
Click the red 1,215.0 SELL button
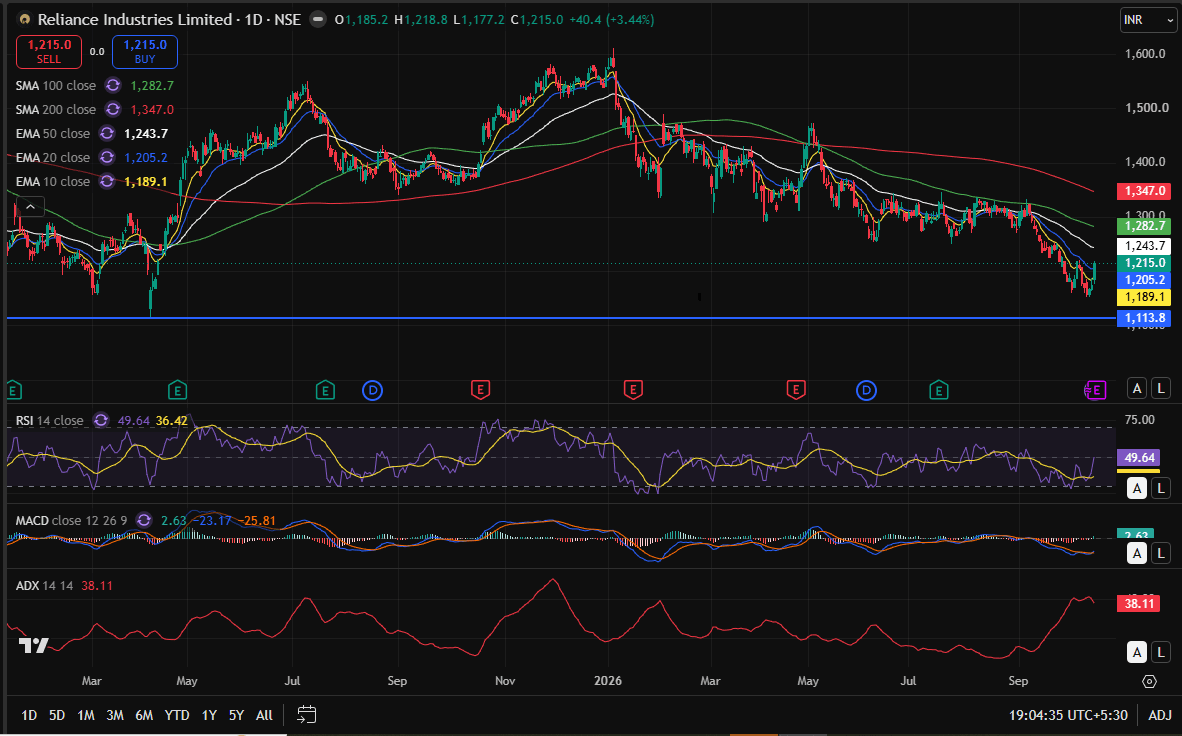point(49,51)
